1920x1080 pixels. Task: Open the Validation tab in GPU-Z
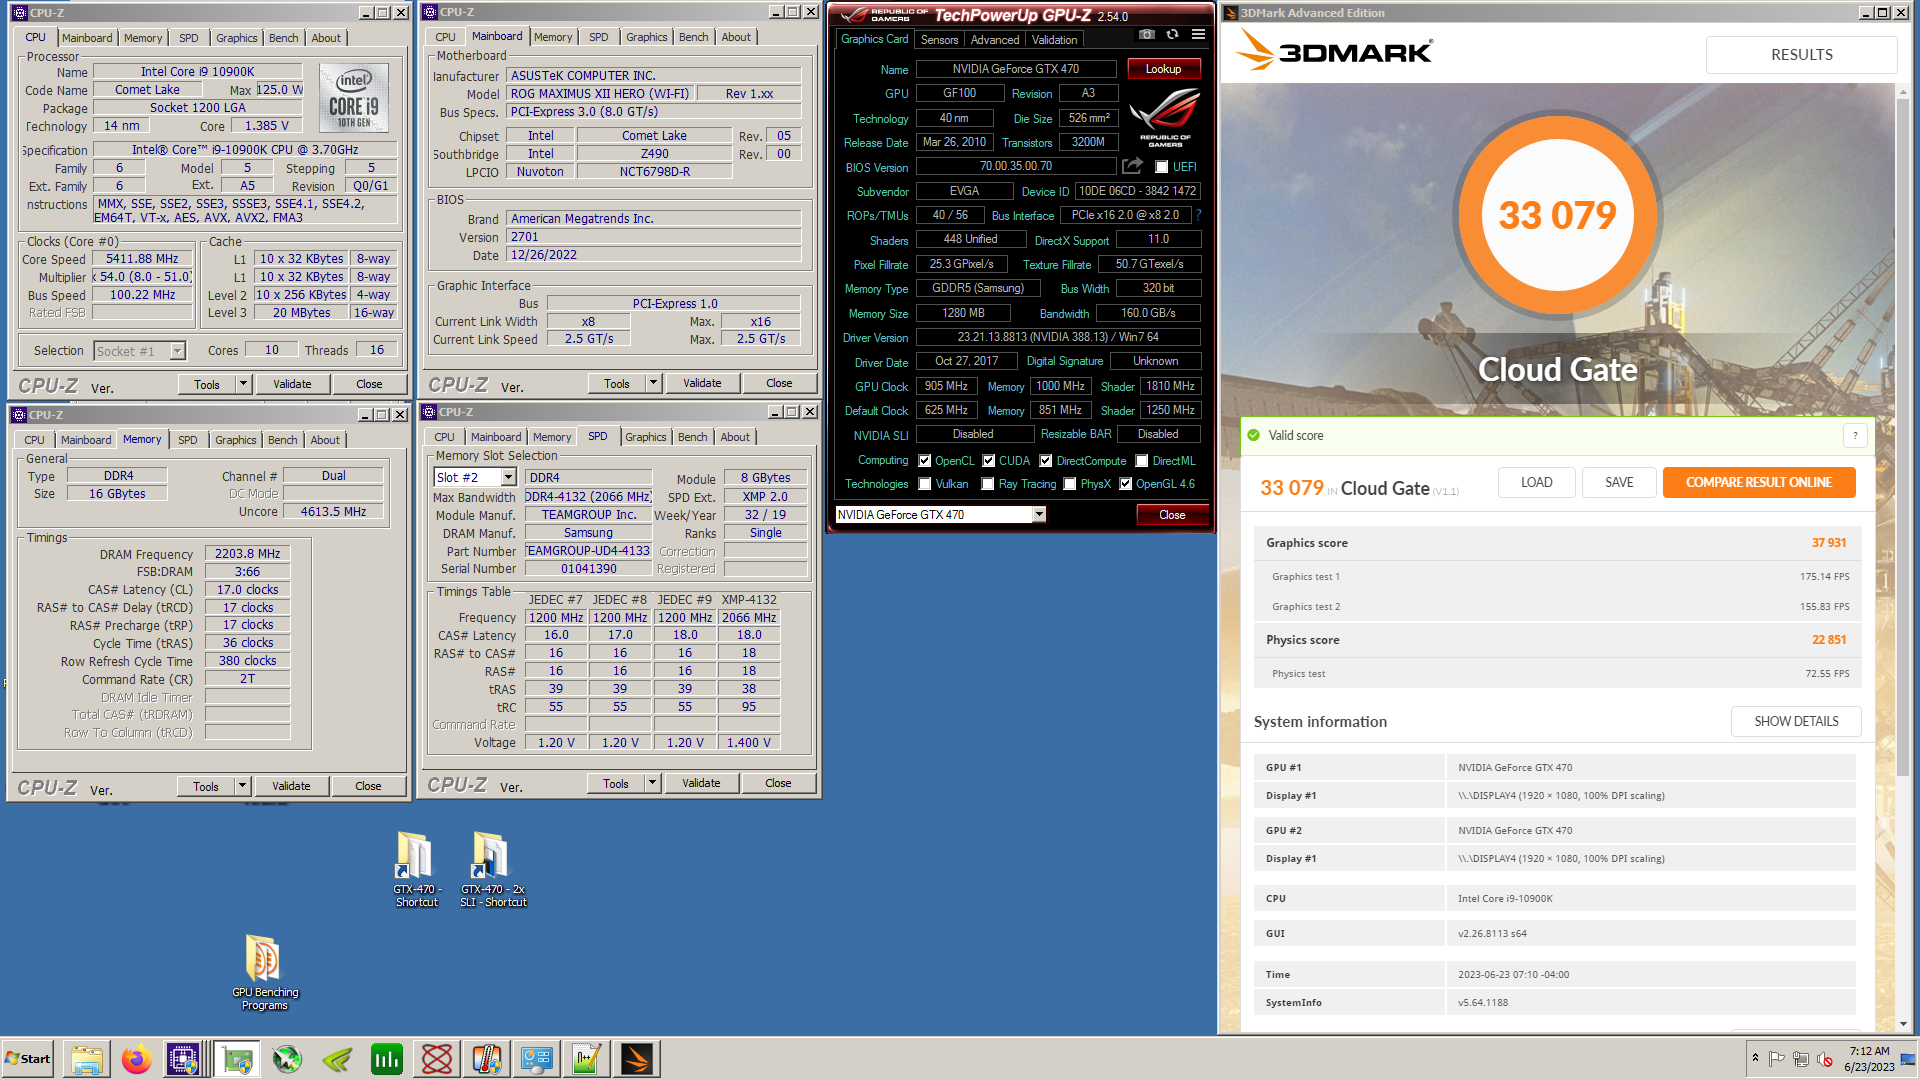coord(1054,40)
